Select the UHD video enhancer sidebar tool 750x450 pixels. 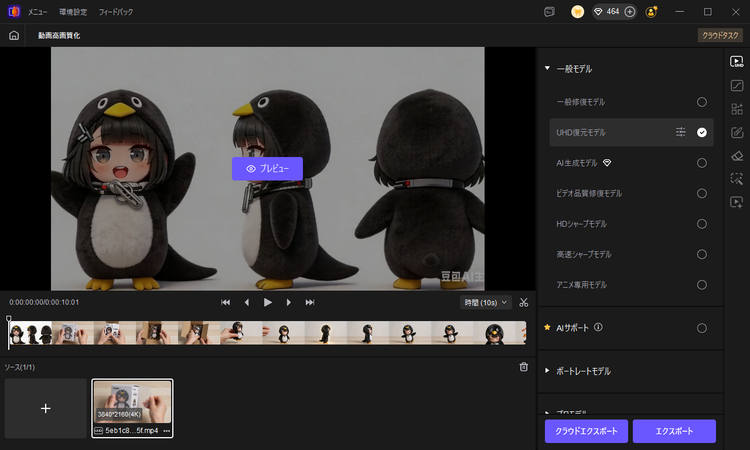737,62
